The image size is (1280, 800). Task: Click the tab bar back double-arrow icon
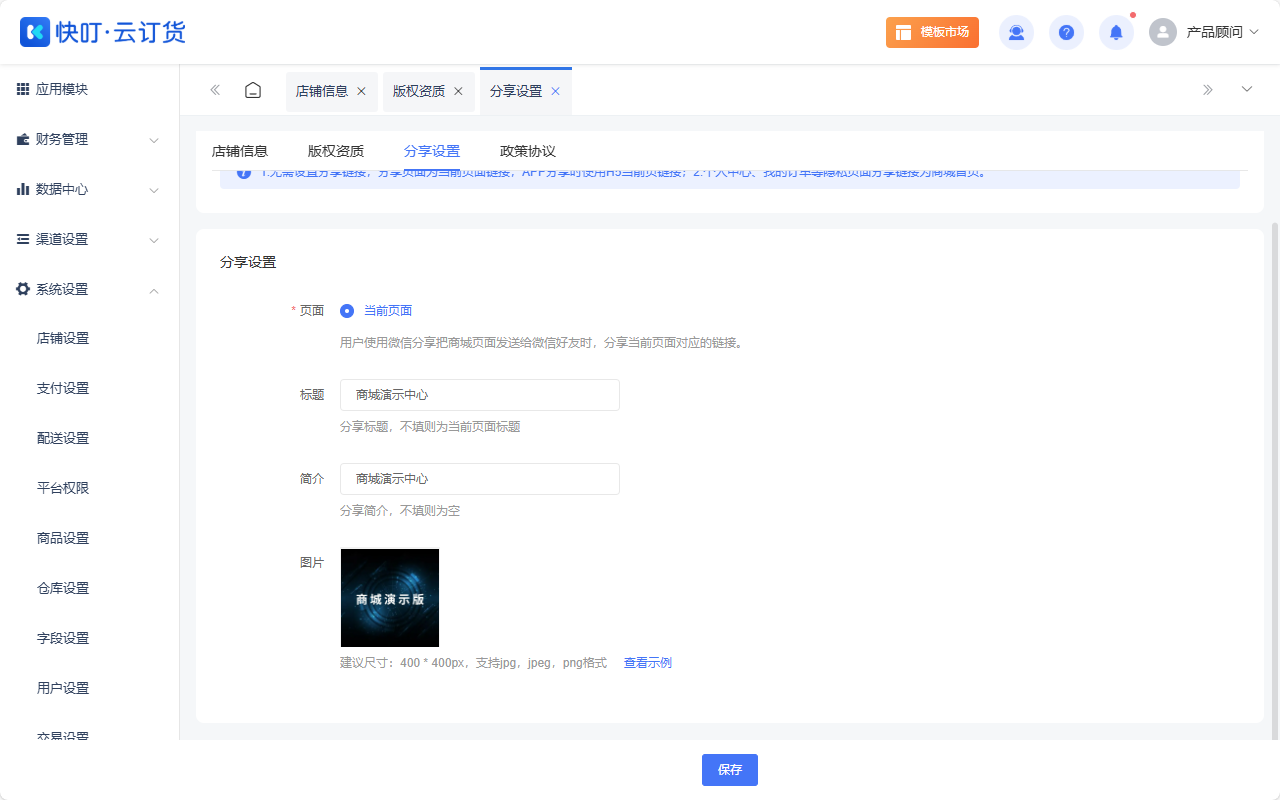[215, 90]
